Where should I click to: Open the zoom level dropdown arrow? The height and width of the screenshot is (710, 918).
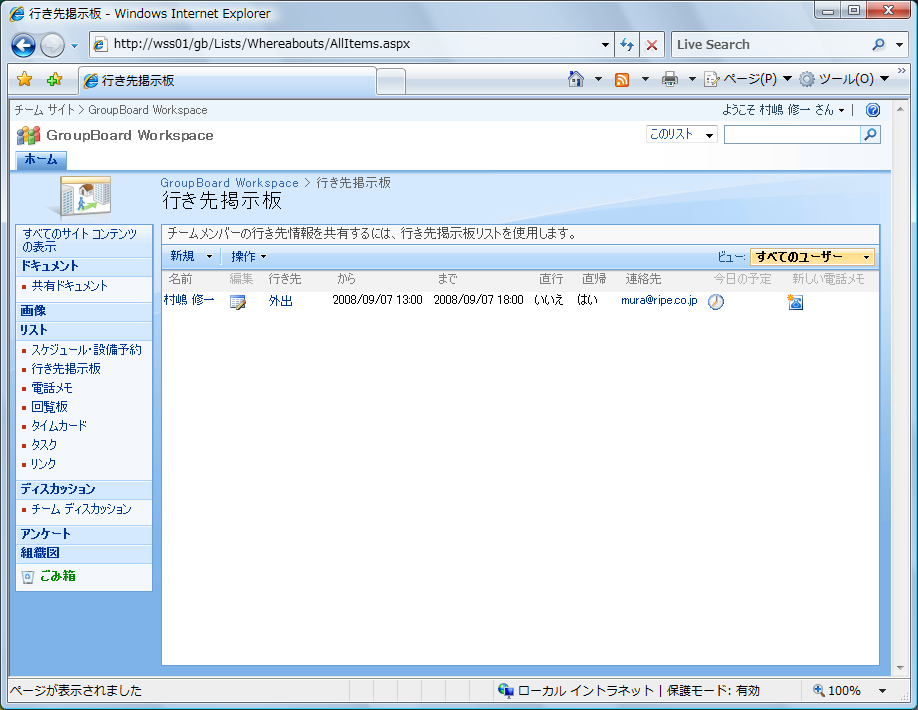point(882,691)
